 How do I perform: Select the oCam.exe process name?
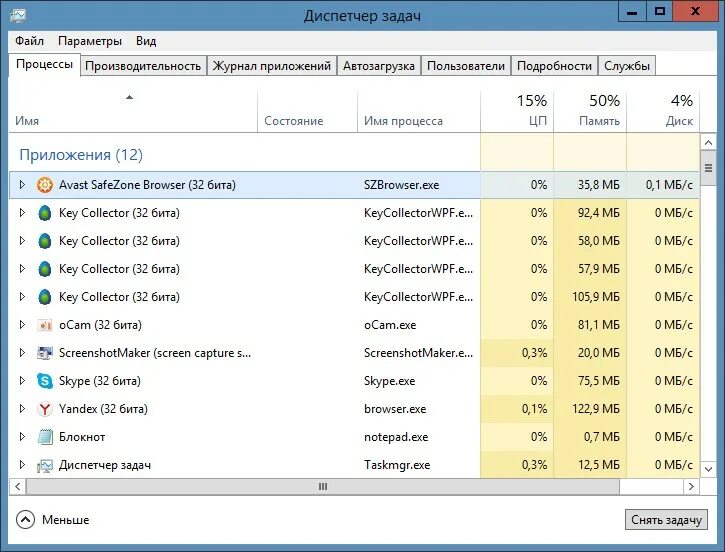pyautogui.click(x=390, y=325)
